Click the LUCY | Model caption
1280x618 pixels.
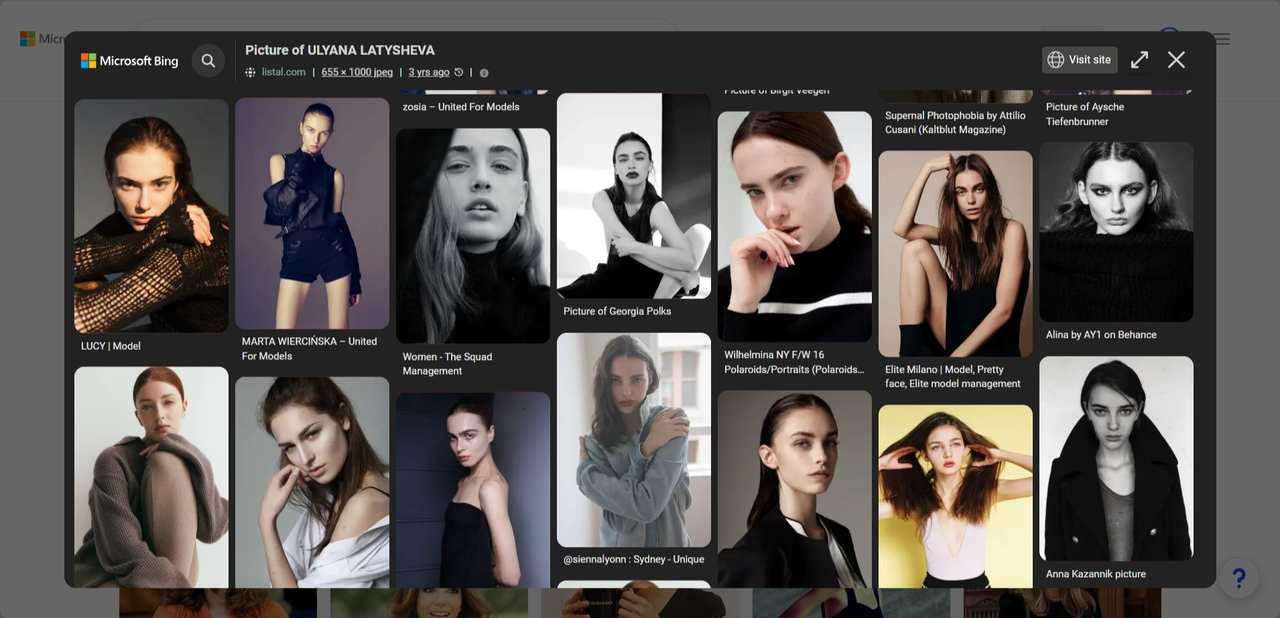click(x=111, y=346)
